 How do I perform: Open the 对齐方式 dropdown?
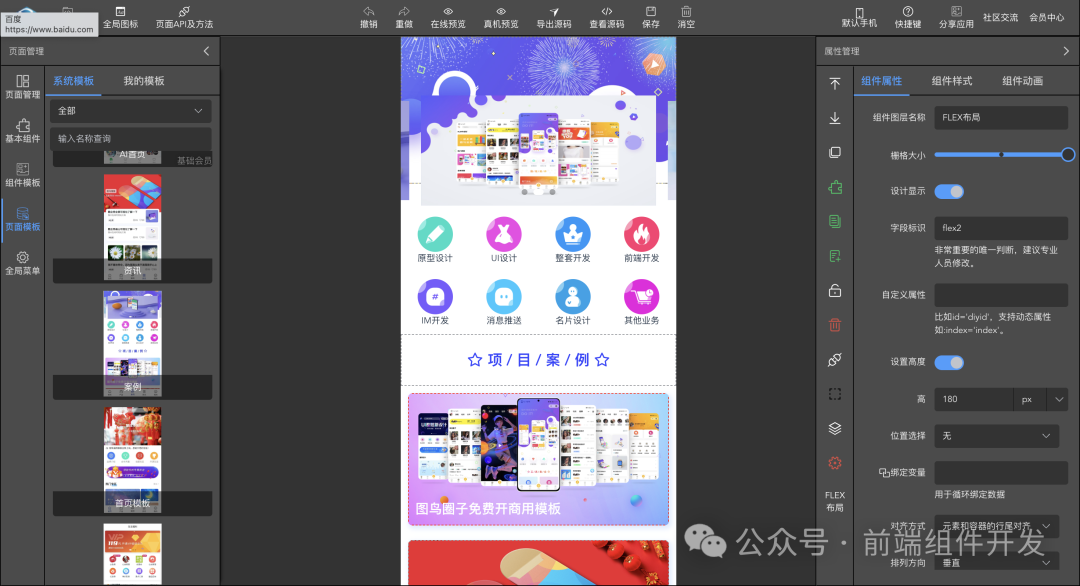click(996, 526)
